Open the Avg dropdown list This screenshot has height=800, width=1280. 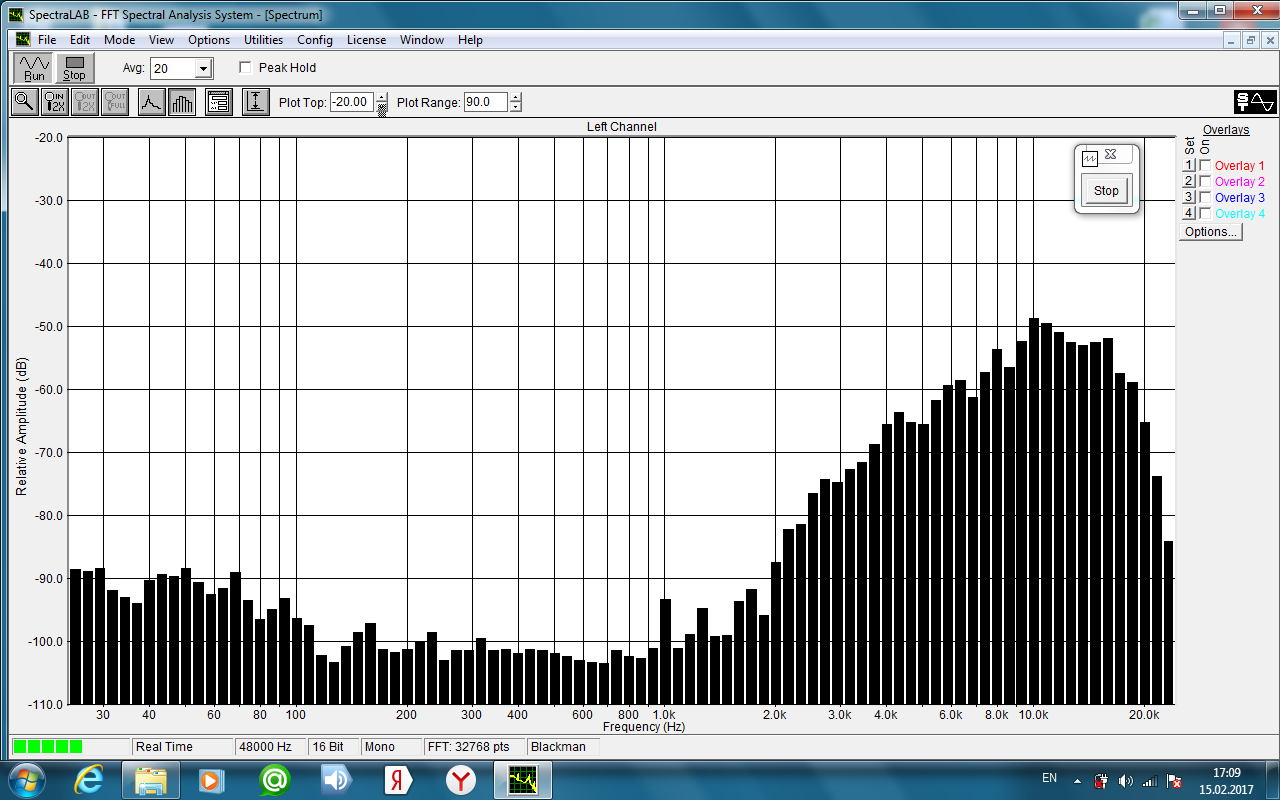click(x=204, y=69)
